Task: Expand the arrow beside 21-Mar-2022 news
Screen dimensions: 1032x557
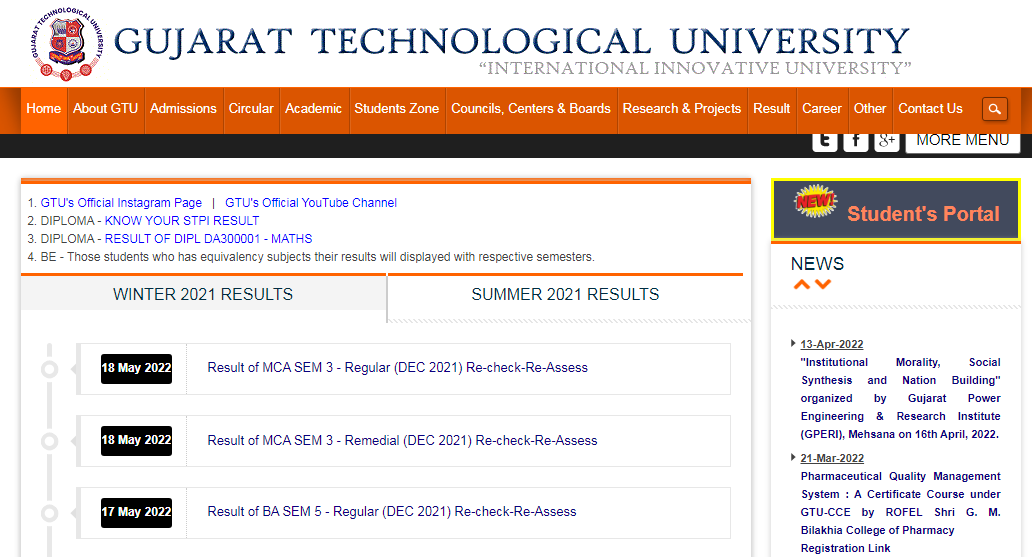Action: click(793, 457)
